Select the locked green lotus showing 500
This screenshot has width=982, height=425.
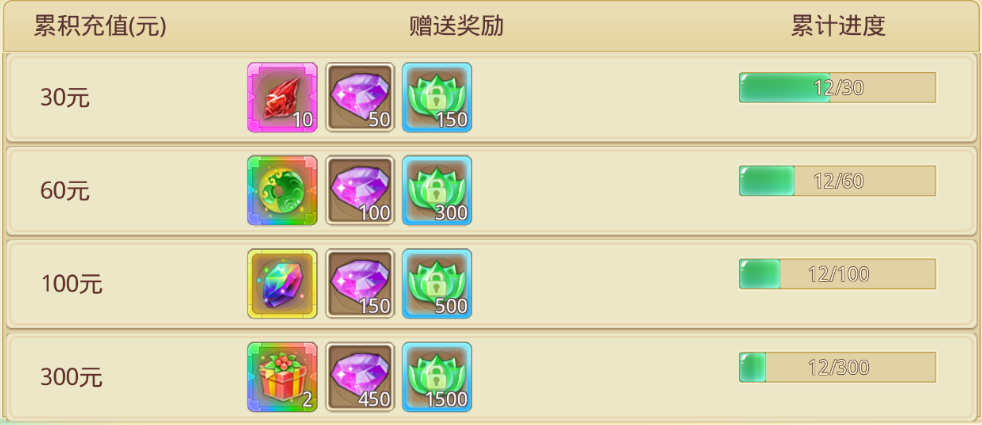tap(437, 284)
